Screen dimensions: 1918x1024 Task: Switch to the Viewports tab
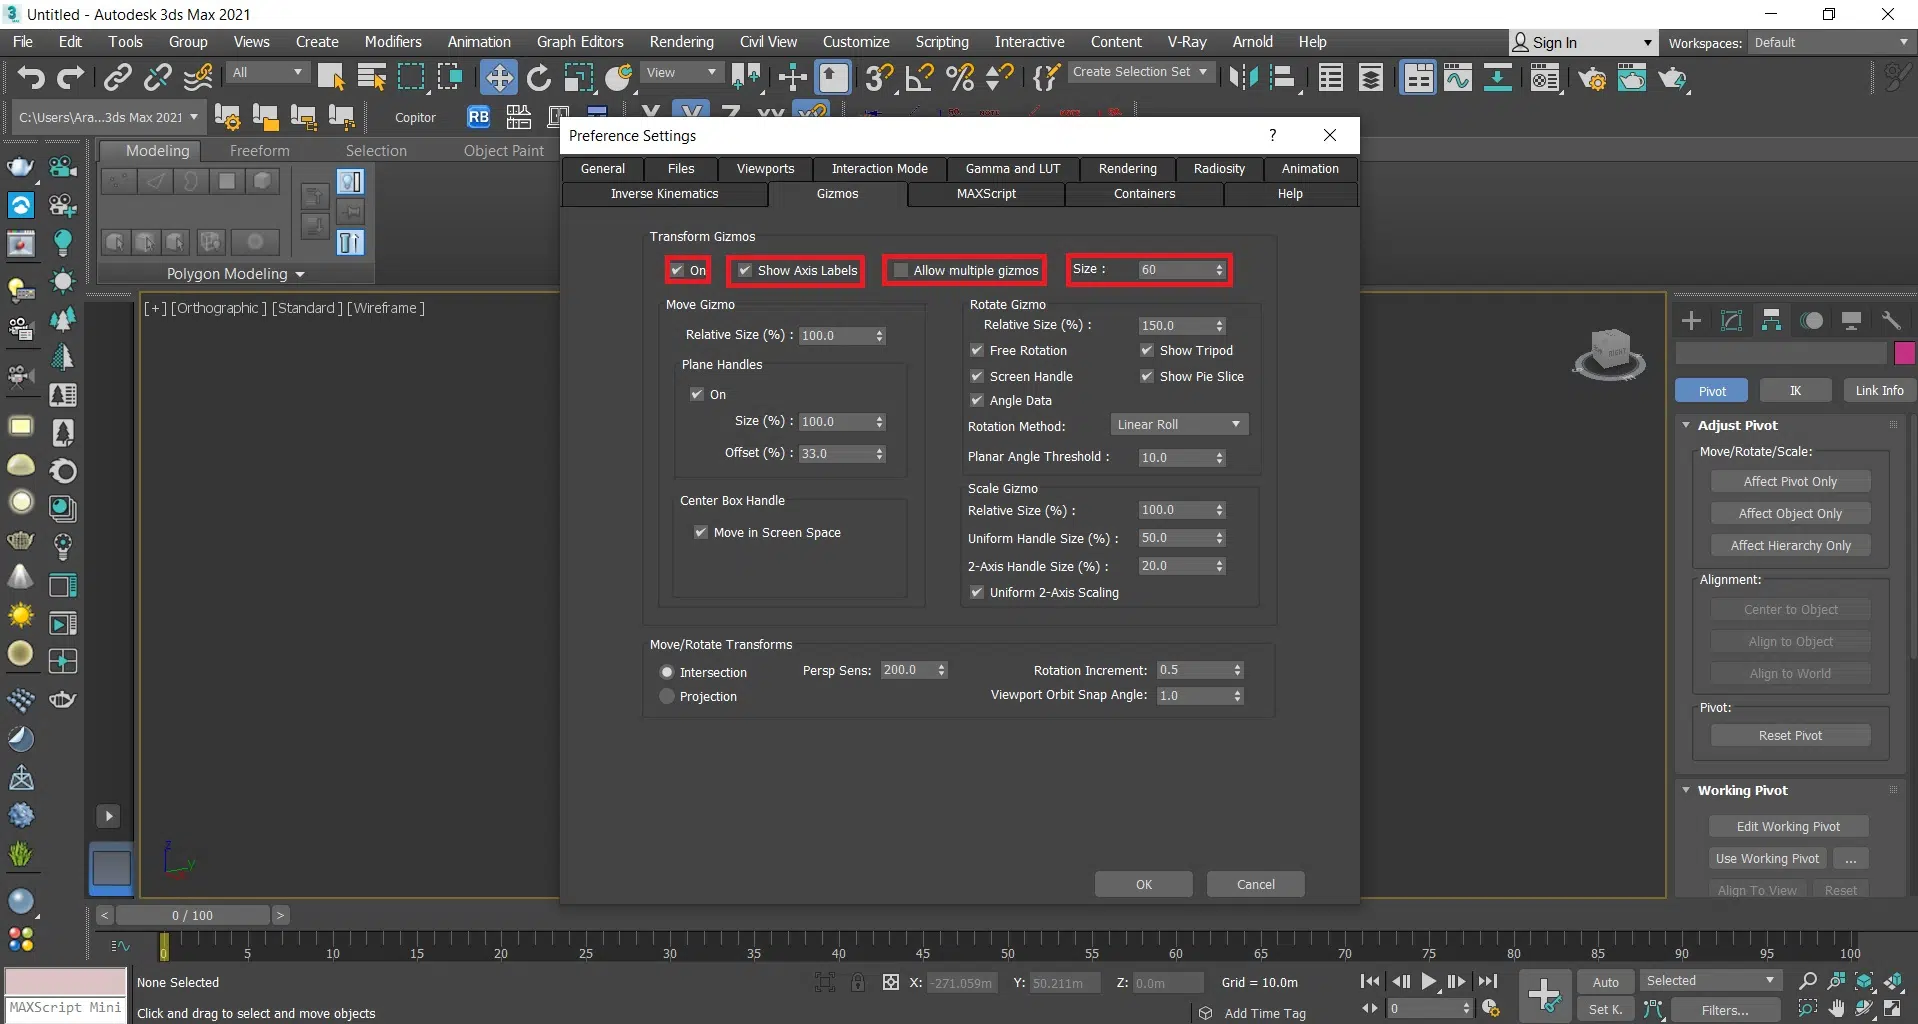coord(765,169)
